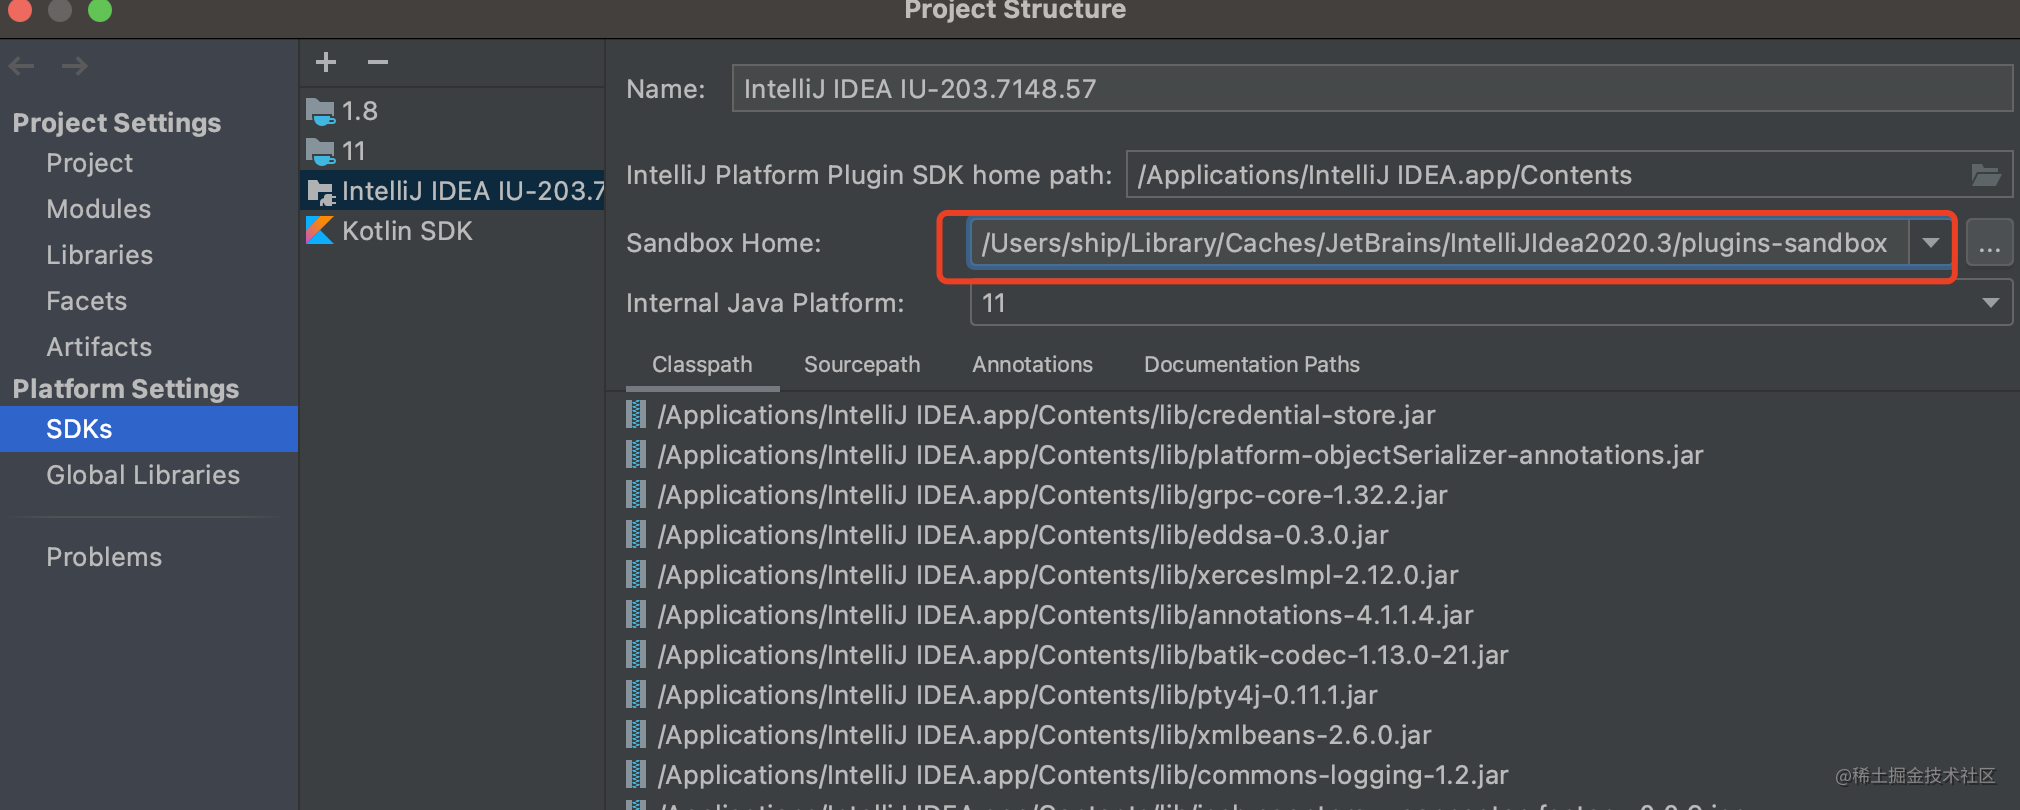Click the 11 JDK folder icon
Image resolution: width=2020 pixels, height=810 pixels.
pos(320,151)
